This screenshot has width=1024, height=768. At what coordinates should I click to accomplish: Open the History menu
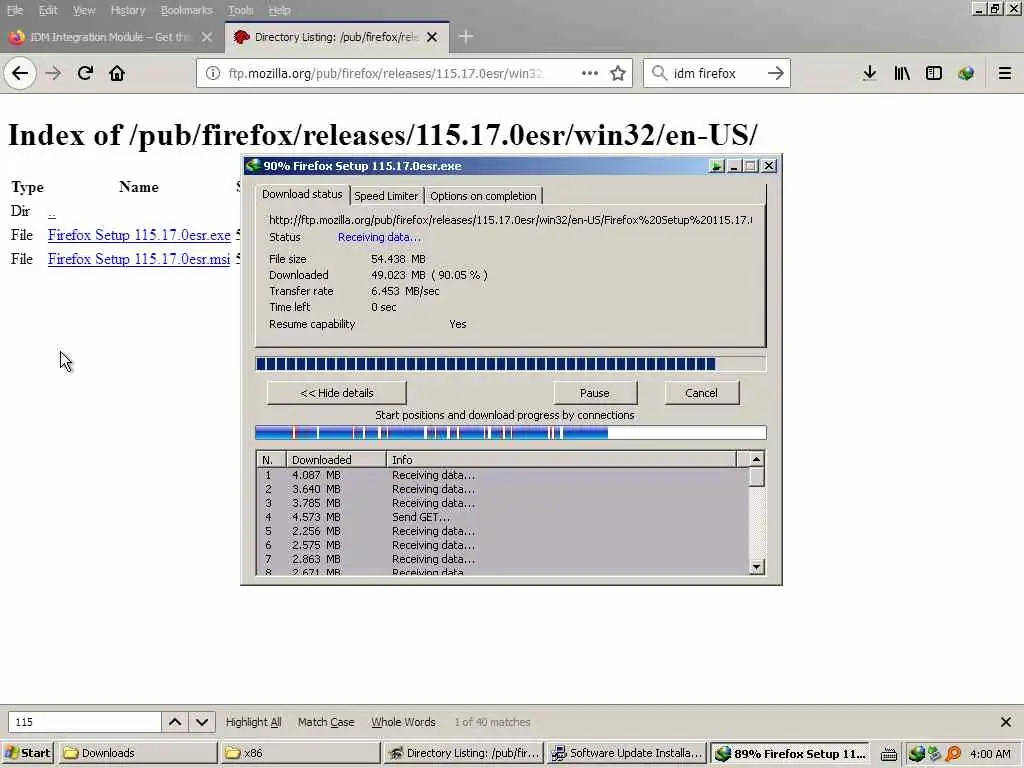click(x=128, y=10)
